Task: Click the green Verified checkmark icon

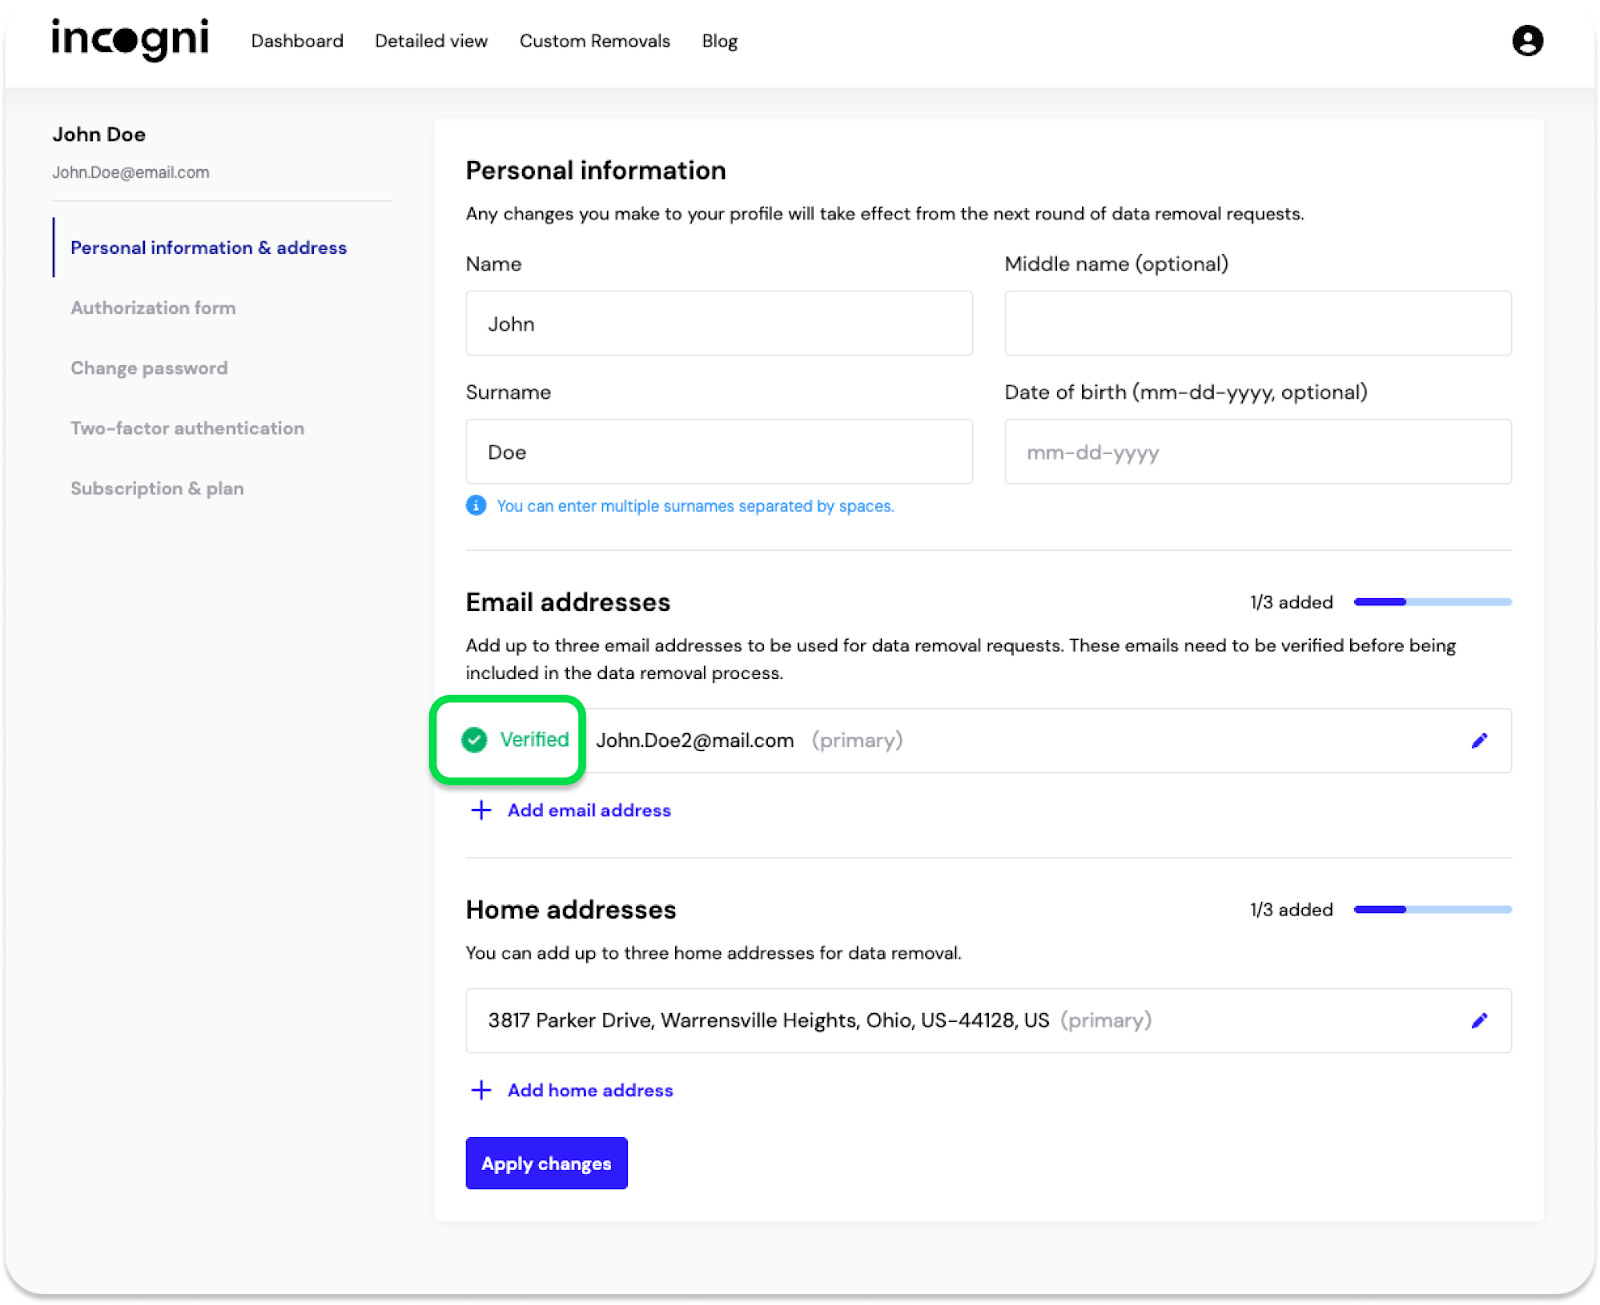Action: point(474,740)
